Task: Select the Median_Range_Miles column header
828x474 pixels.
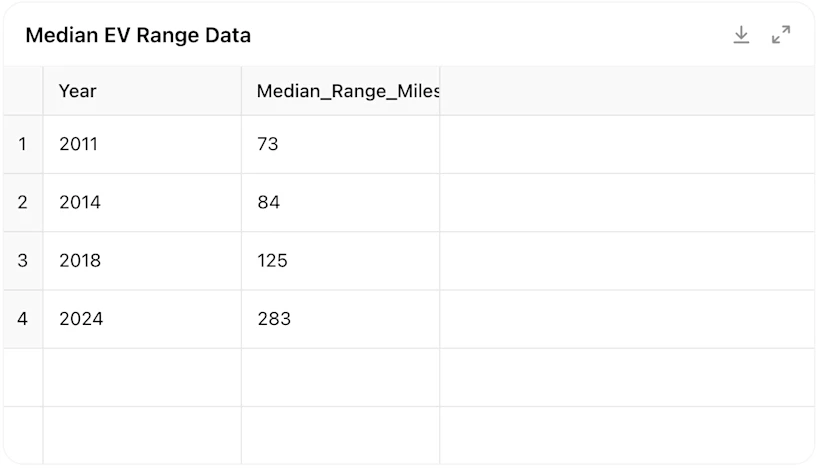Action: (341, 91)
